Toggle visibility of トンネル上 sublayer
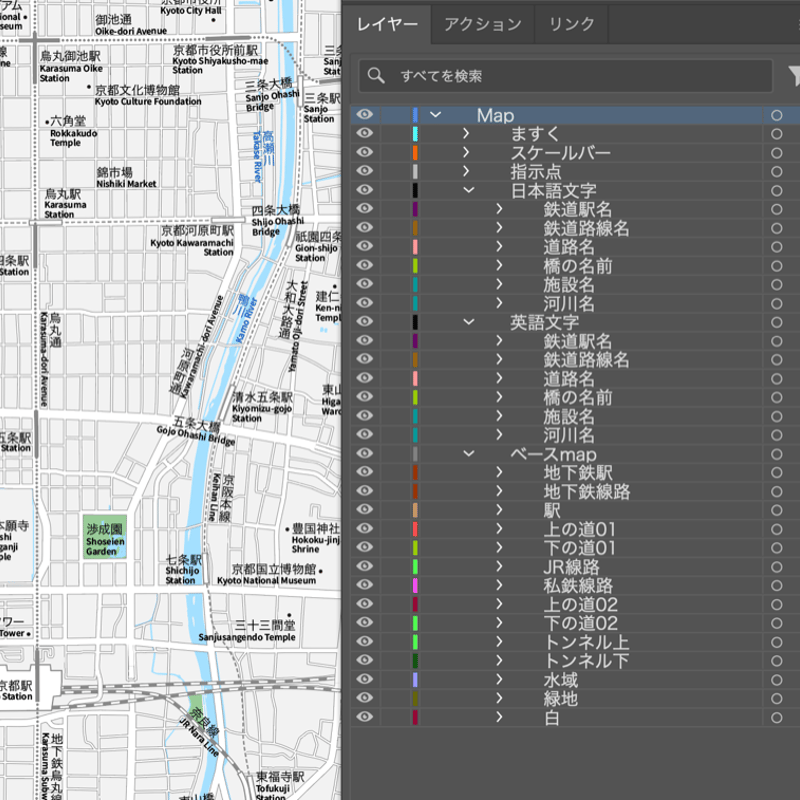This screenshot has height=800, width=800. [x=364, y=641]
